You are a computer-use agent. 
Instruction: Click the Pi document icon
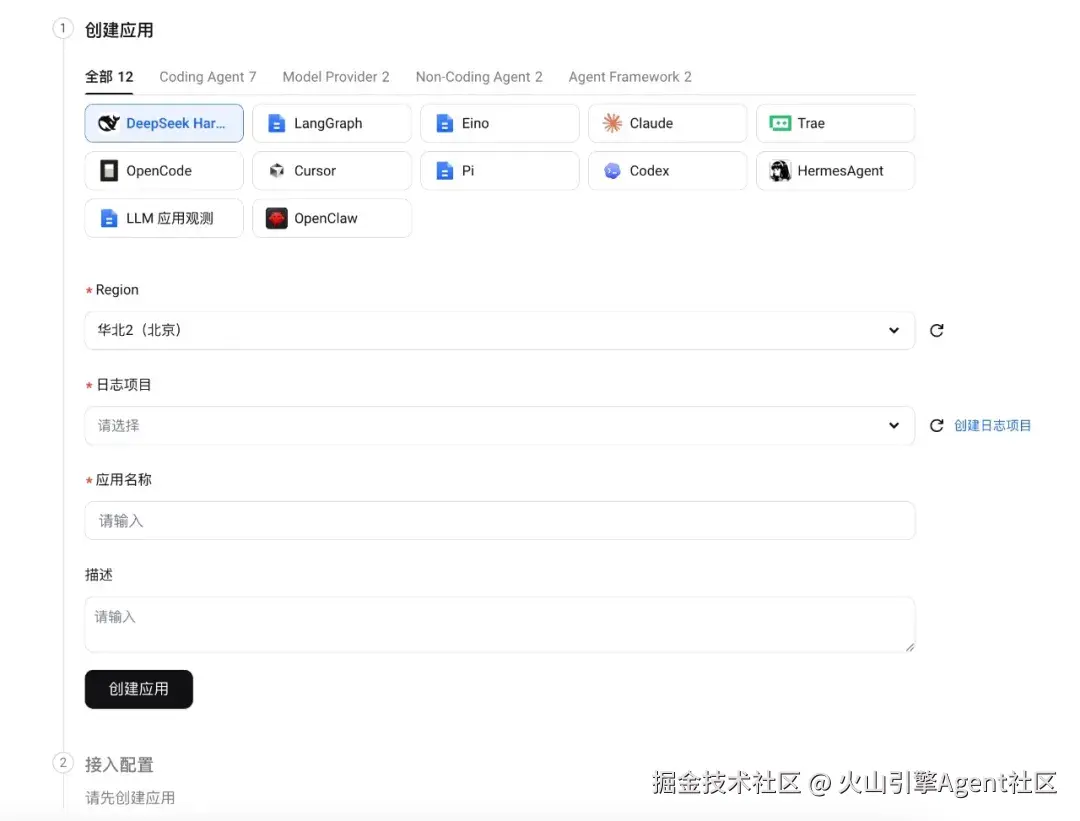tap(444, 171)
